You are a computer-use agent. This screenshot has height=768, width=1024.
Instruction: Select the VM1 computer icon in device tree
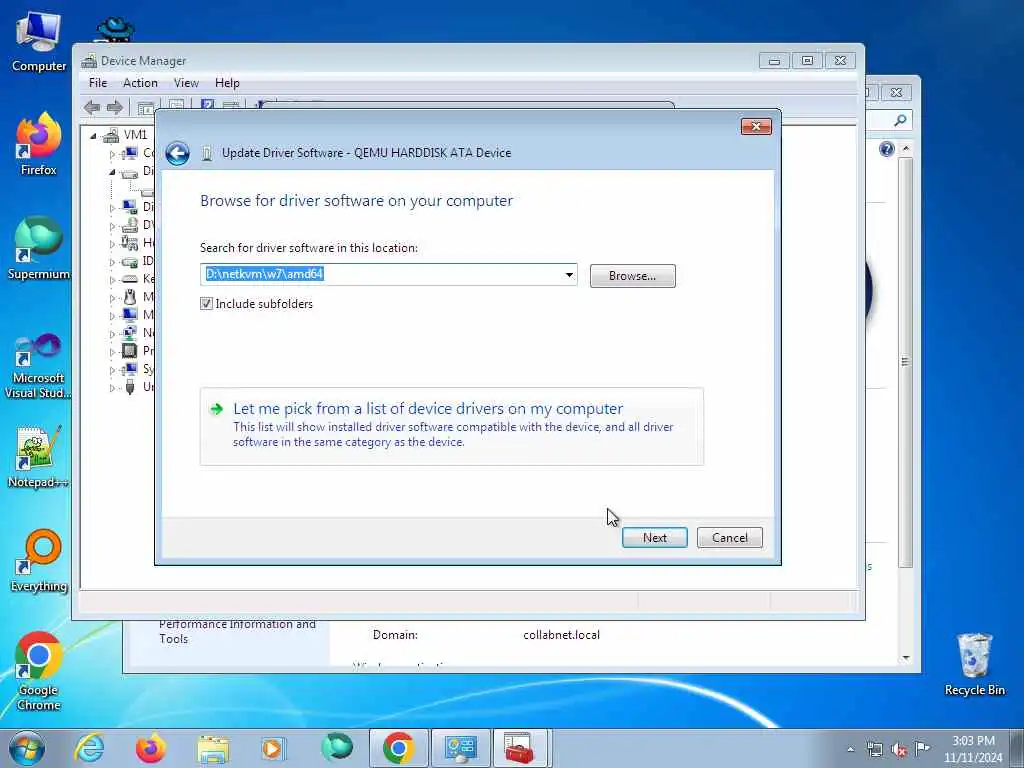pyautogui.click(x=112, y=135)
